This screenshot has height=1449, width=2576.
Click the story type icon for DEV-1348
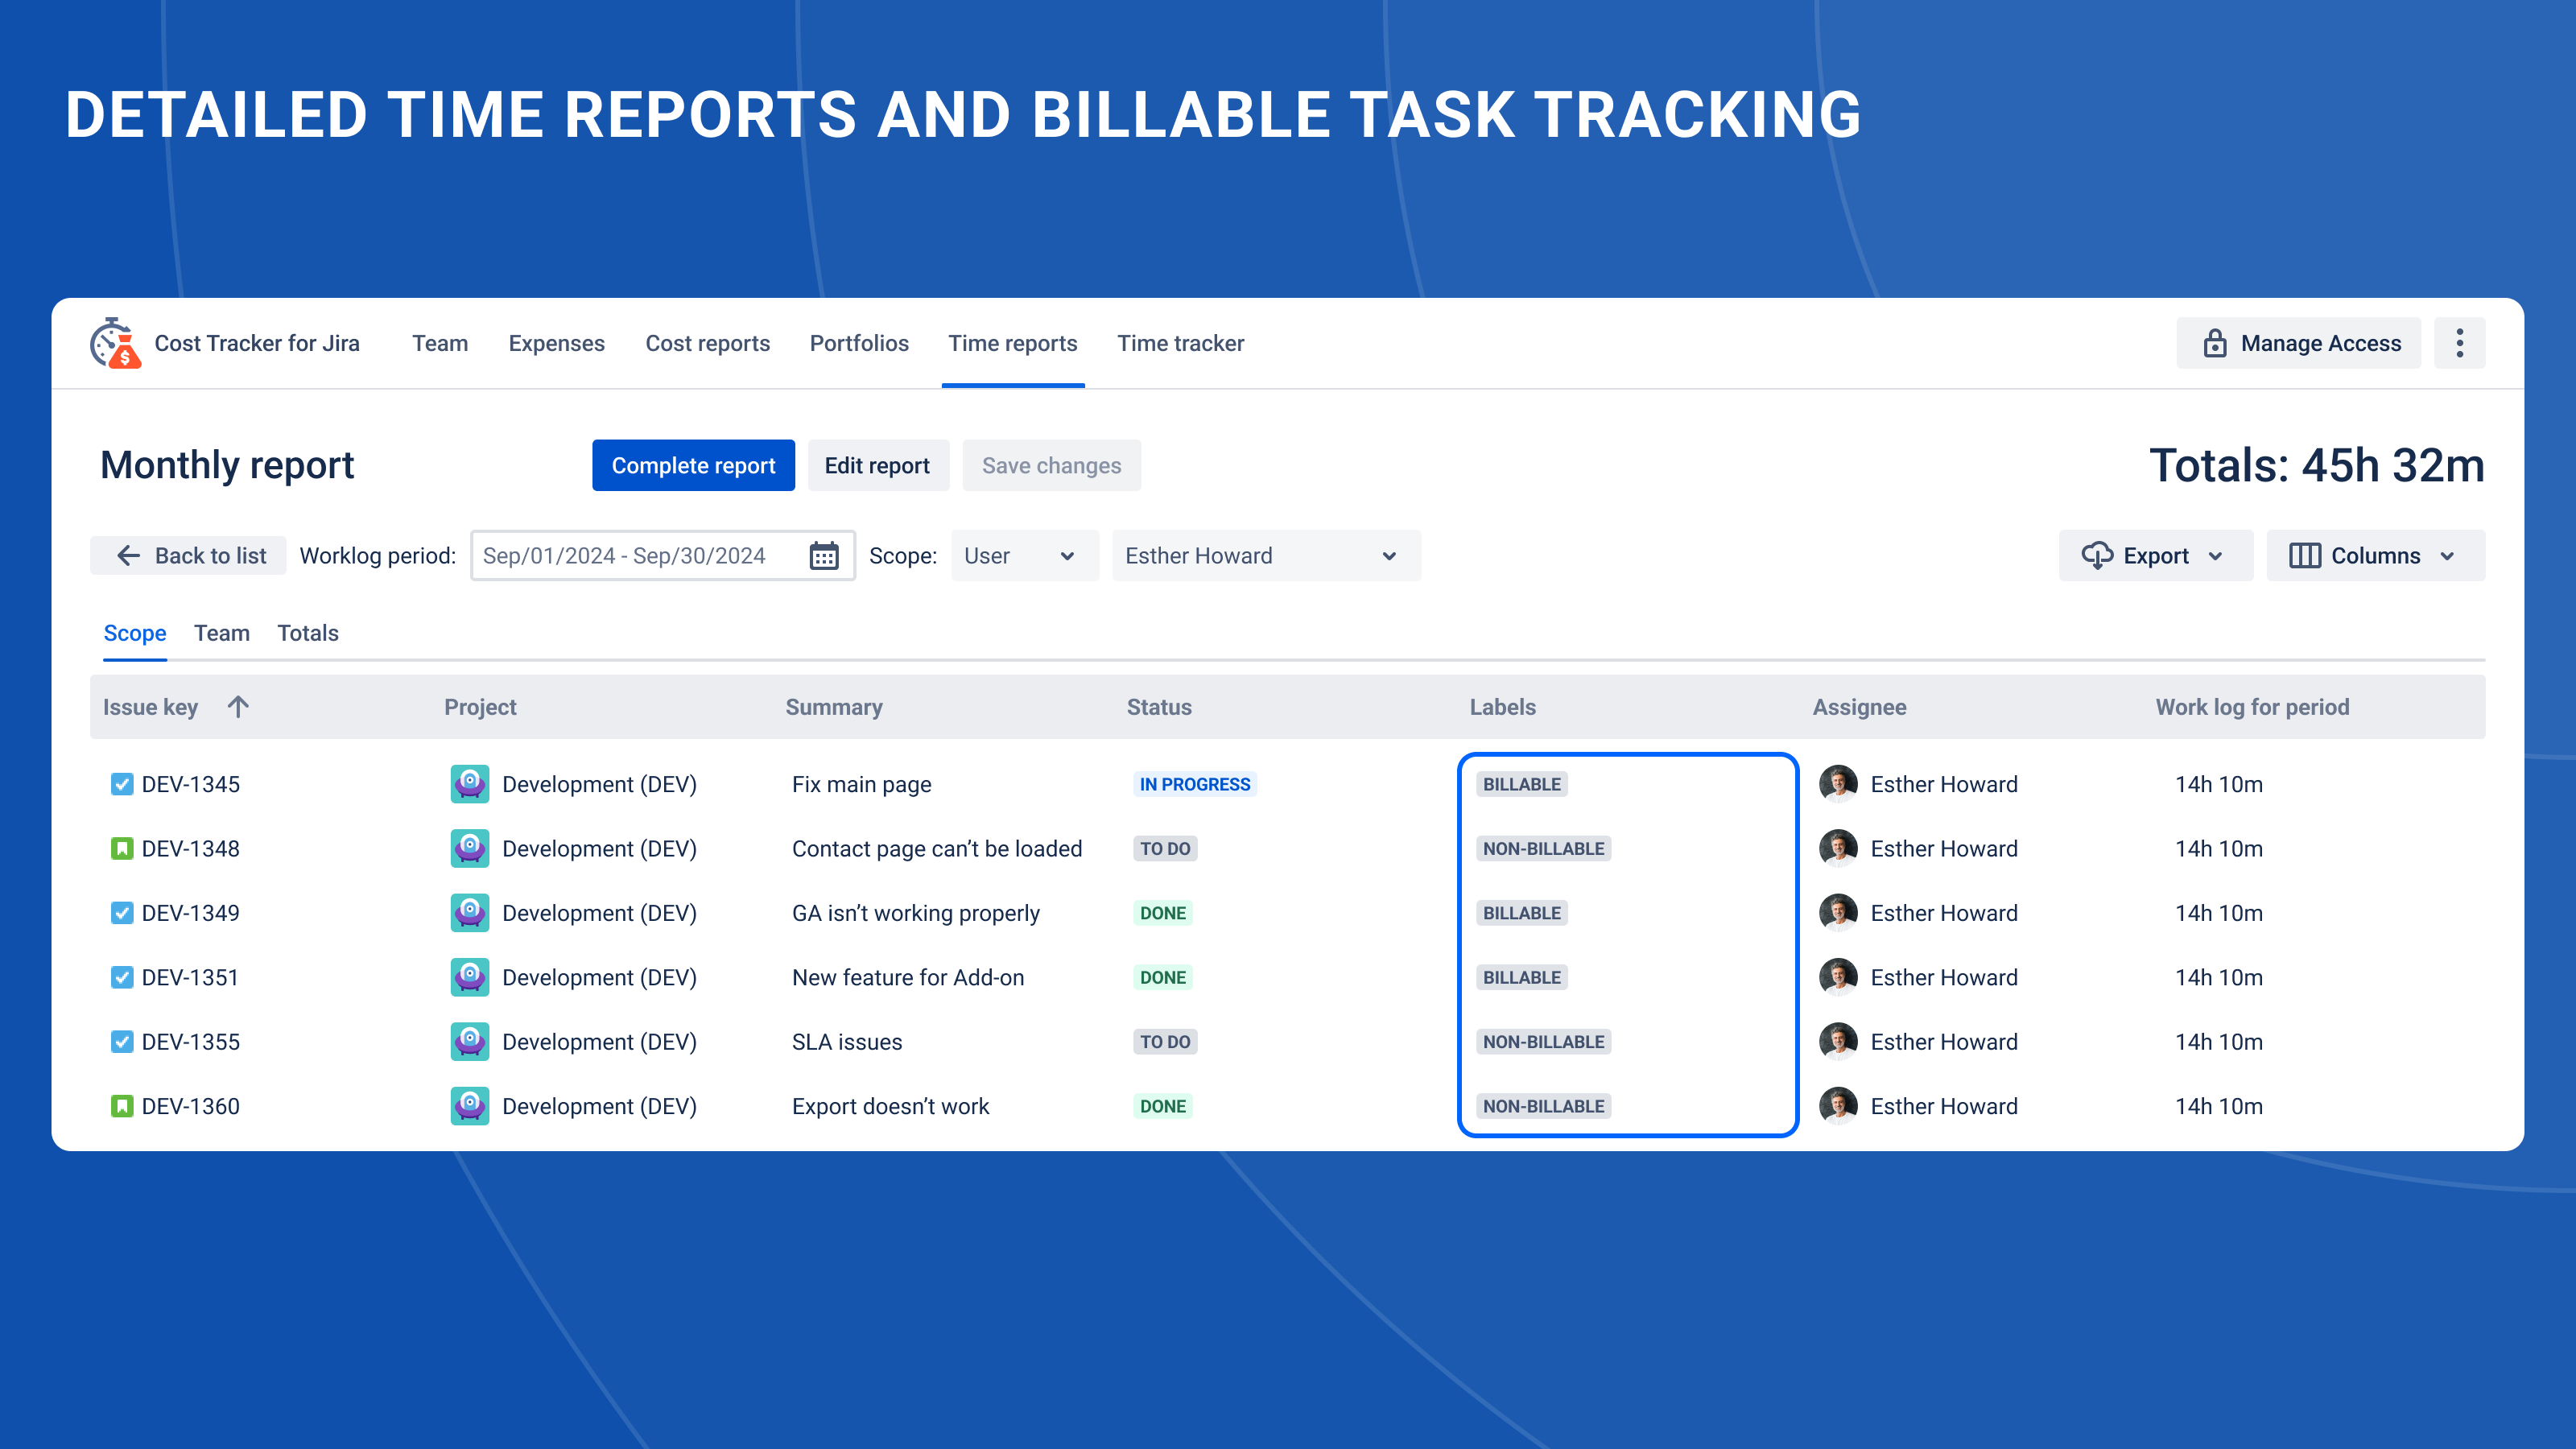122,849
